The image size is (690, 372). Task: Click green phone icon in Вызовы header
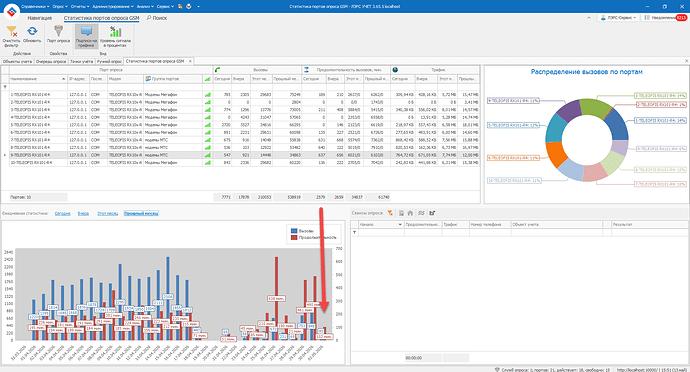217,70
